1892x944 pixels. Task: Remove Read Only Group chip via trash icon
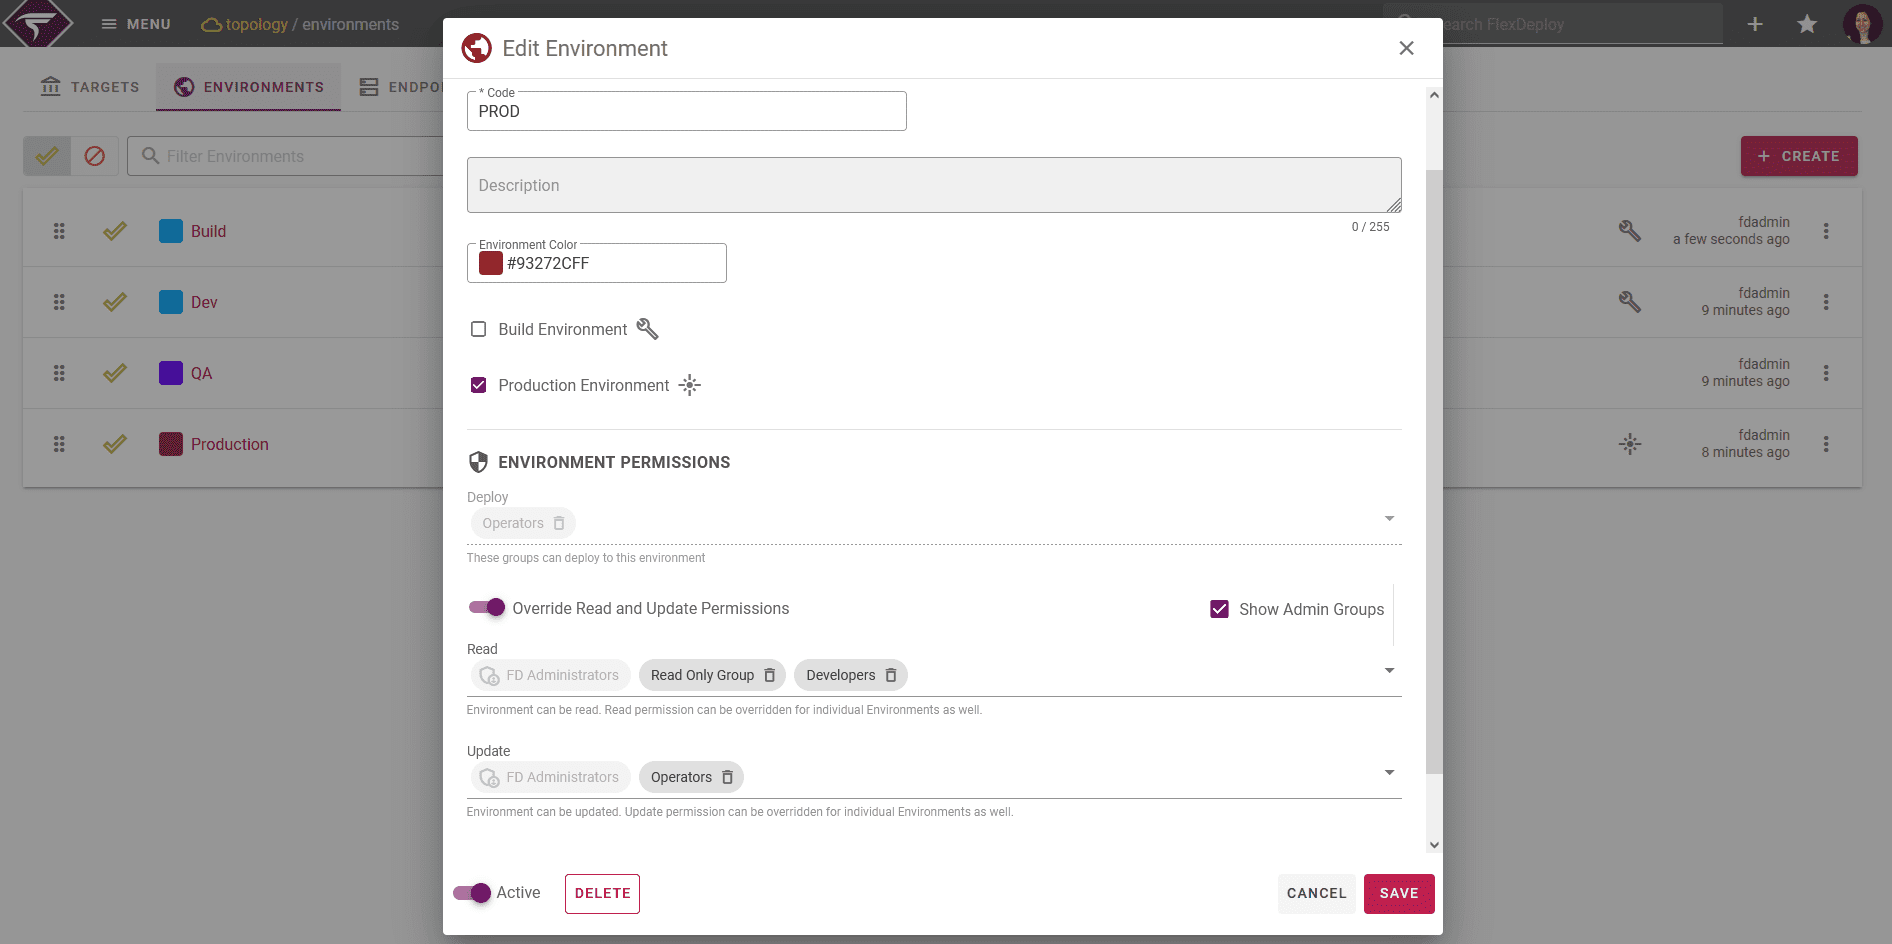click(x=769, y=675)
